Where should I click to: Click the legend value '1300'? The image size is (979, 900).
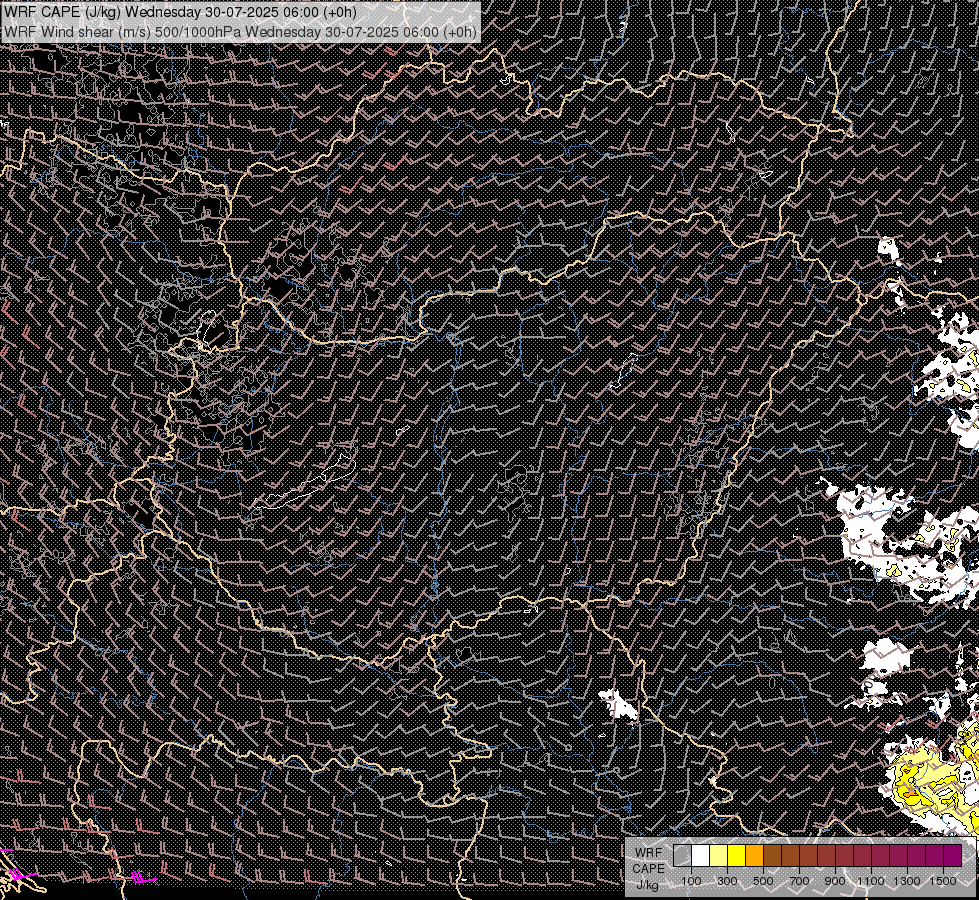[907, 881]
